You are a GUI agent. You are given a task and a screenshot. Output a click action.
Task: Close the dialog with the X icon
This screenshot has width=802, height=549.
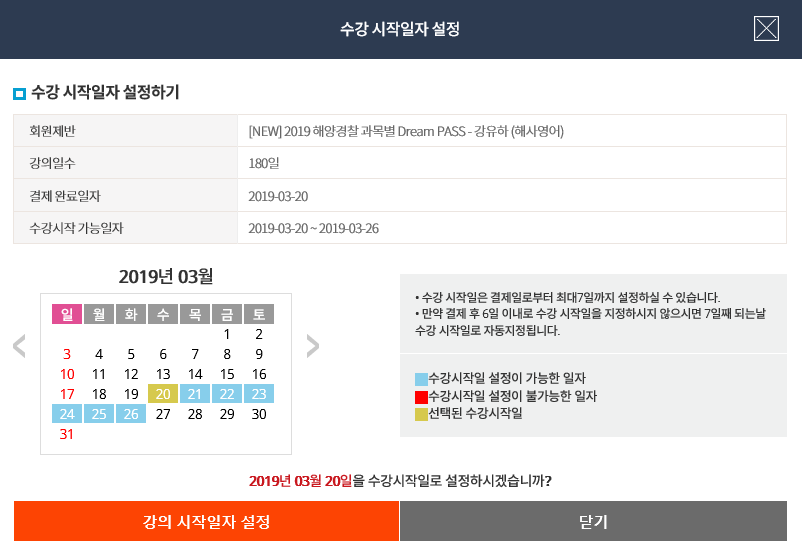766,29
